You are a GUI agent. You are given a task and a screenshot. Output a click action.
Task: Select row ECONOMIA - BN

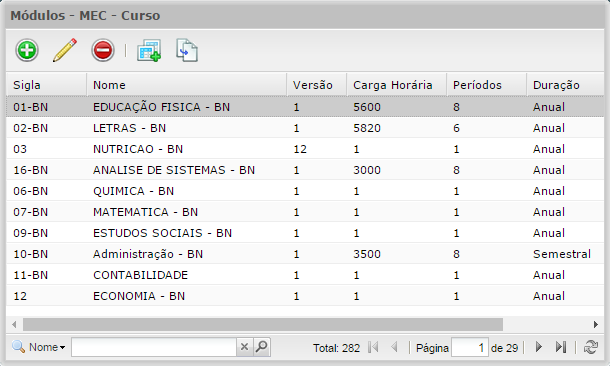click(x=305, y=296)
